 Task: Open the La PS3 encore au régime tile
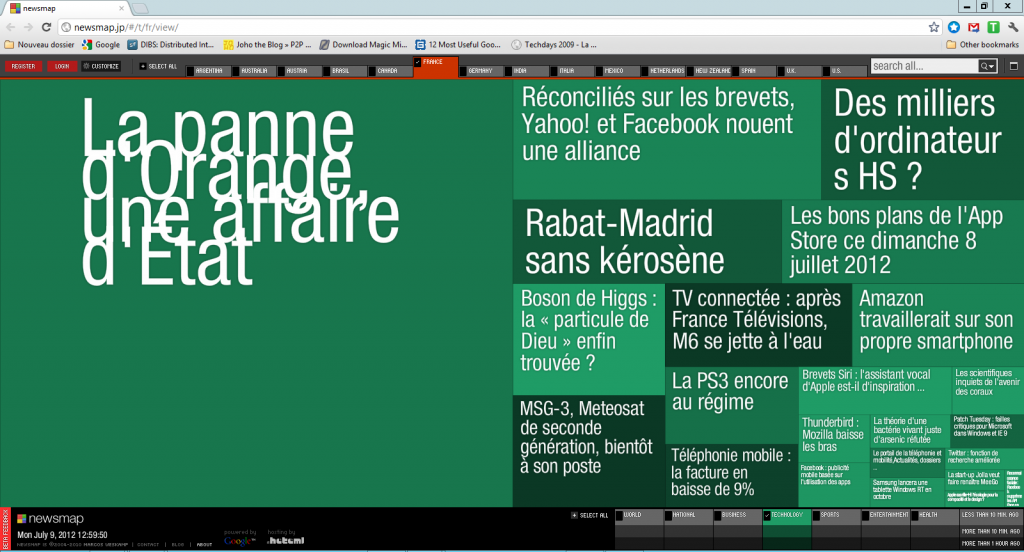click(732, 406)
